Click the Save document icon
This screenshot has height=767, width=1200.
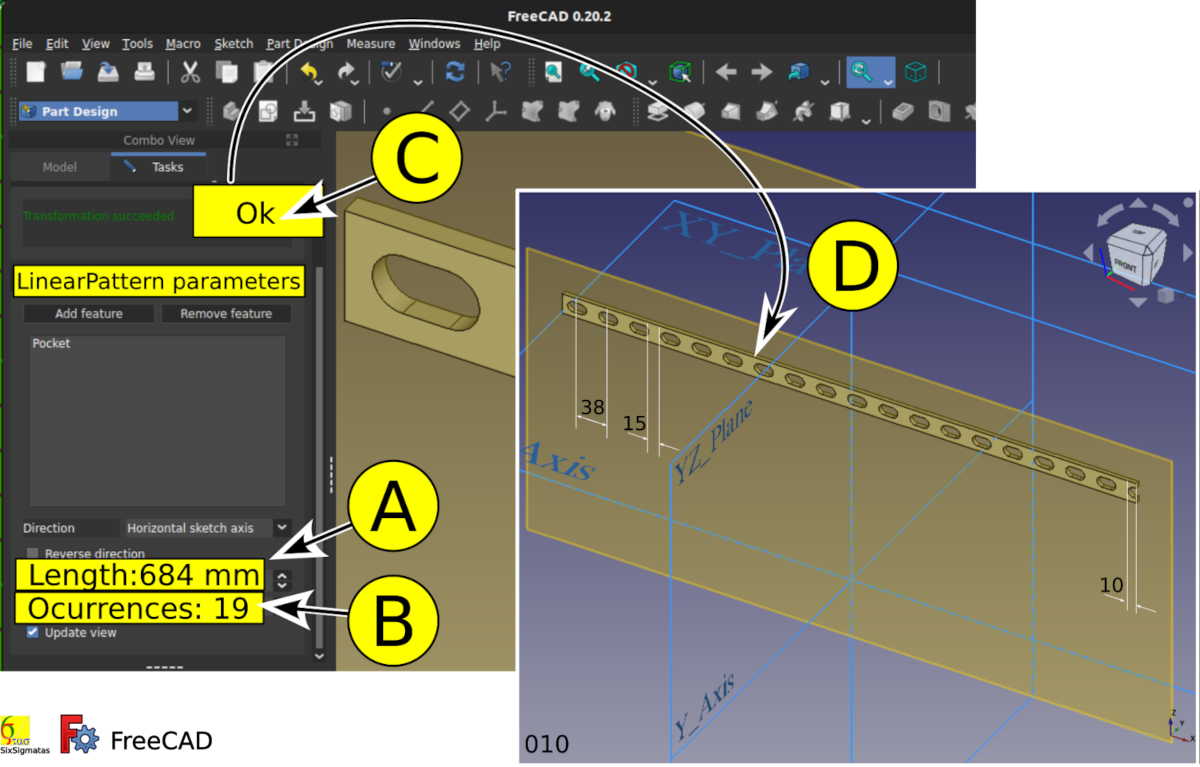108,72
